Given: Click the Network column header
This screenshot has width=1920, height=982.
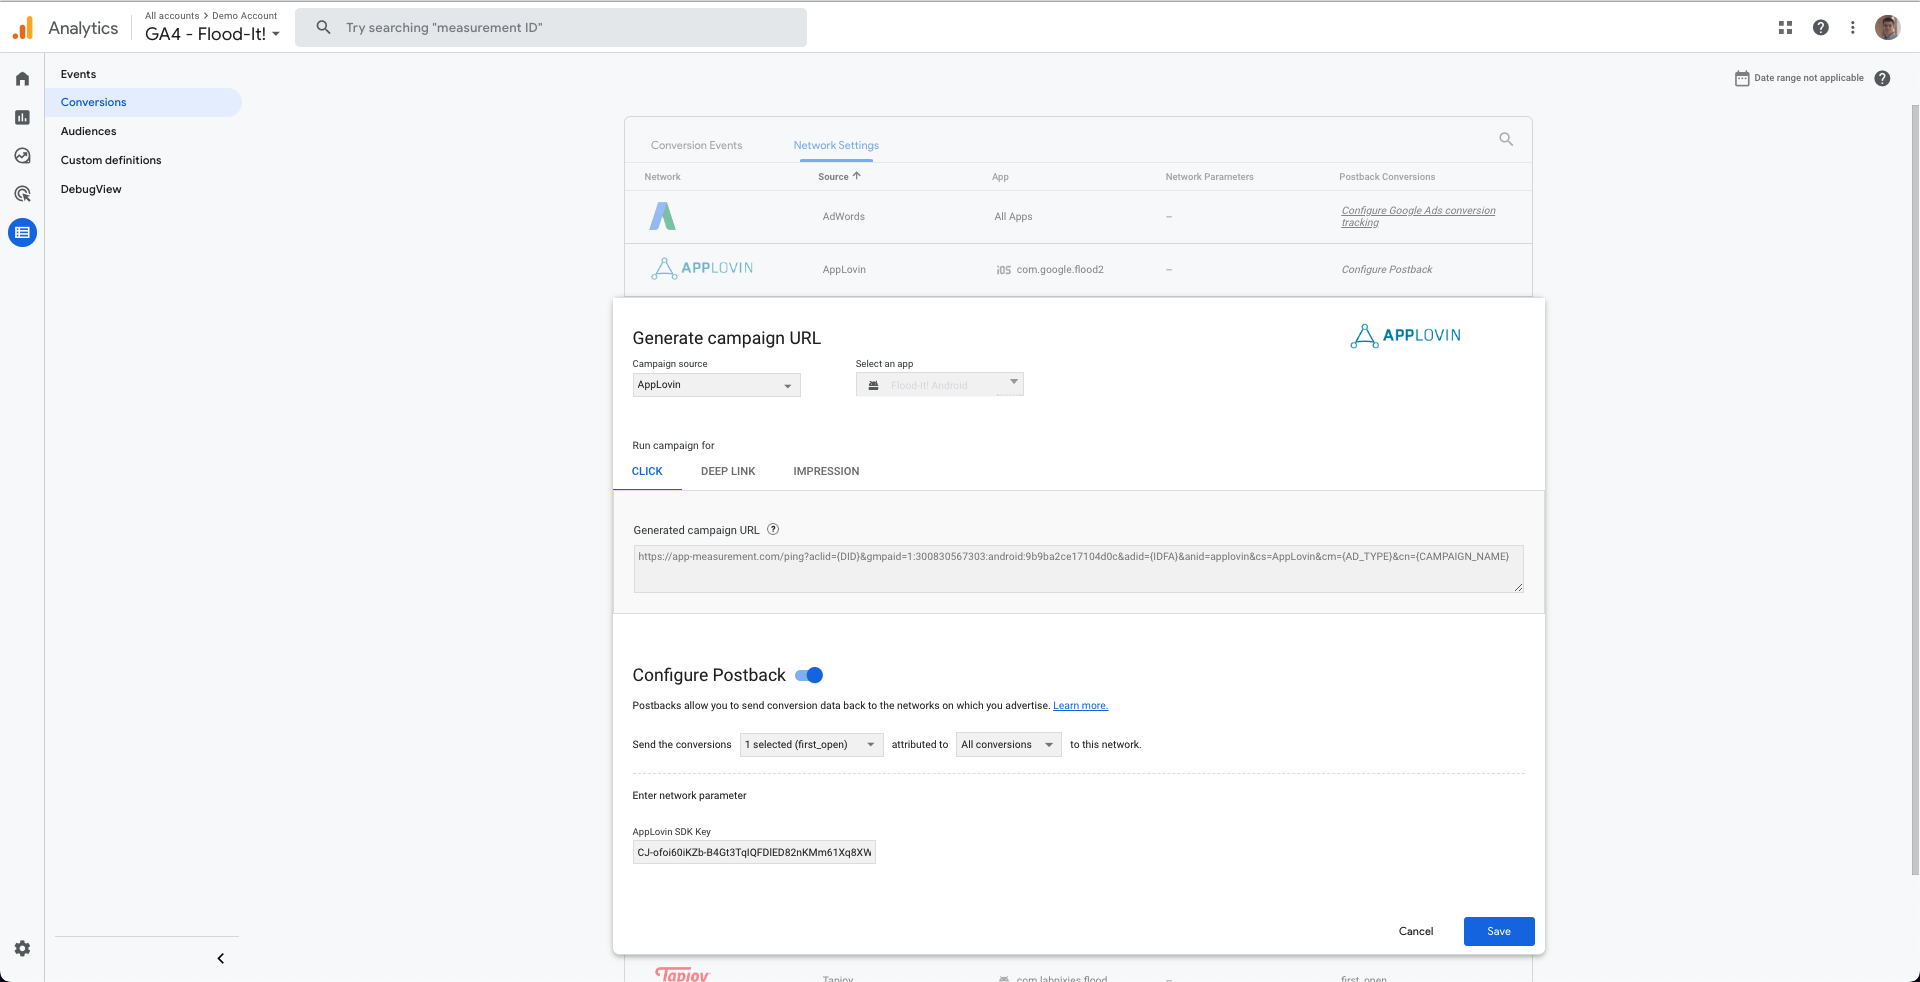Looking at the screenshot, I should click(x=662, y=177).
